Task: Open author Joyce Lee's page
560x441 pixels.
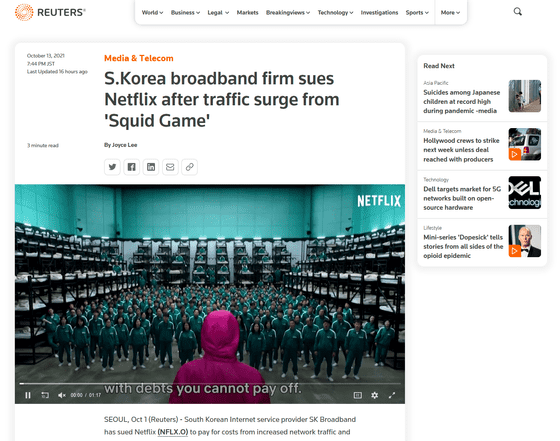Action: [x=125, y=145]
